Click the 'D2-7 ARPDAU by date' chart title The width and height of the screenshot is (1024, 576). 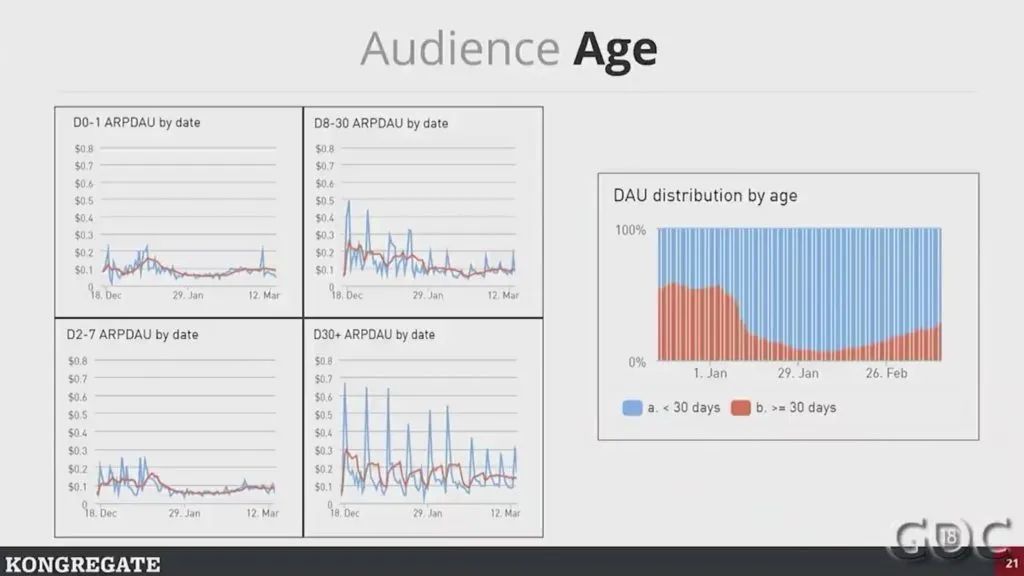point(135,334)
